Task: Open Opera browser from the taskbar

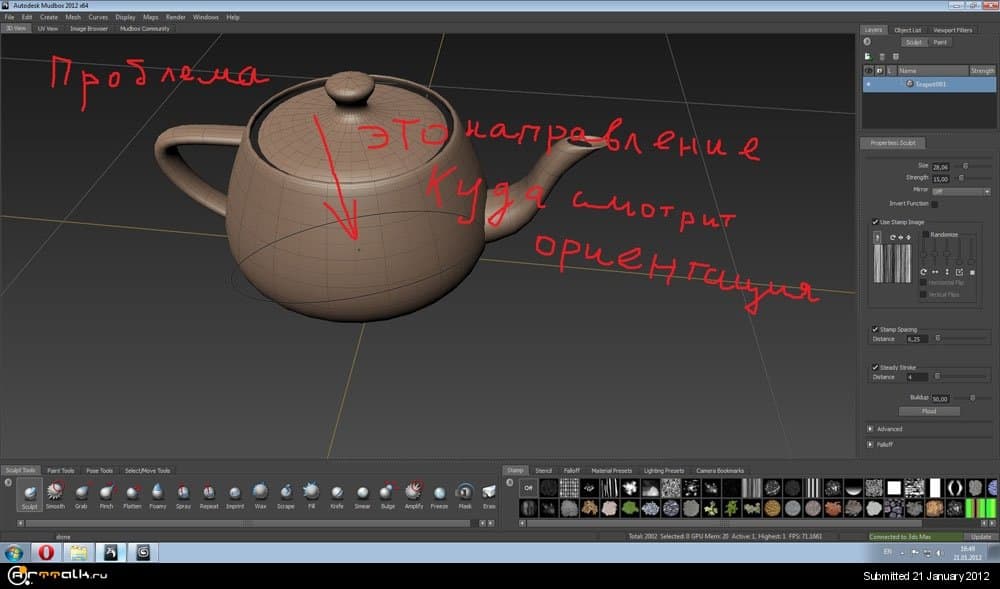Action: (45, 551)
